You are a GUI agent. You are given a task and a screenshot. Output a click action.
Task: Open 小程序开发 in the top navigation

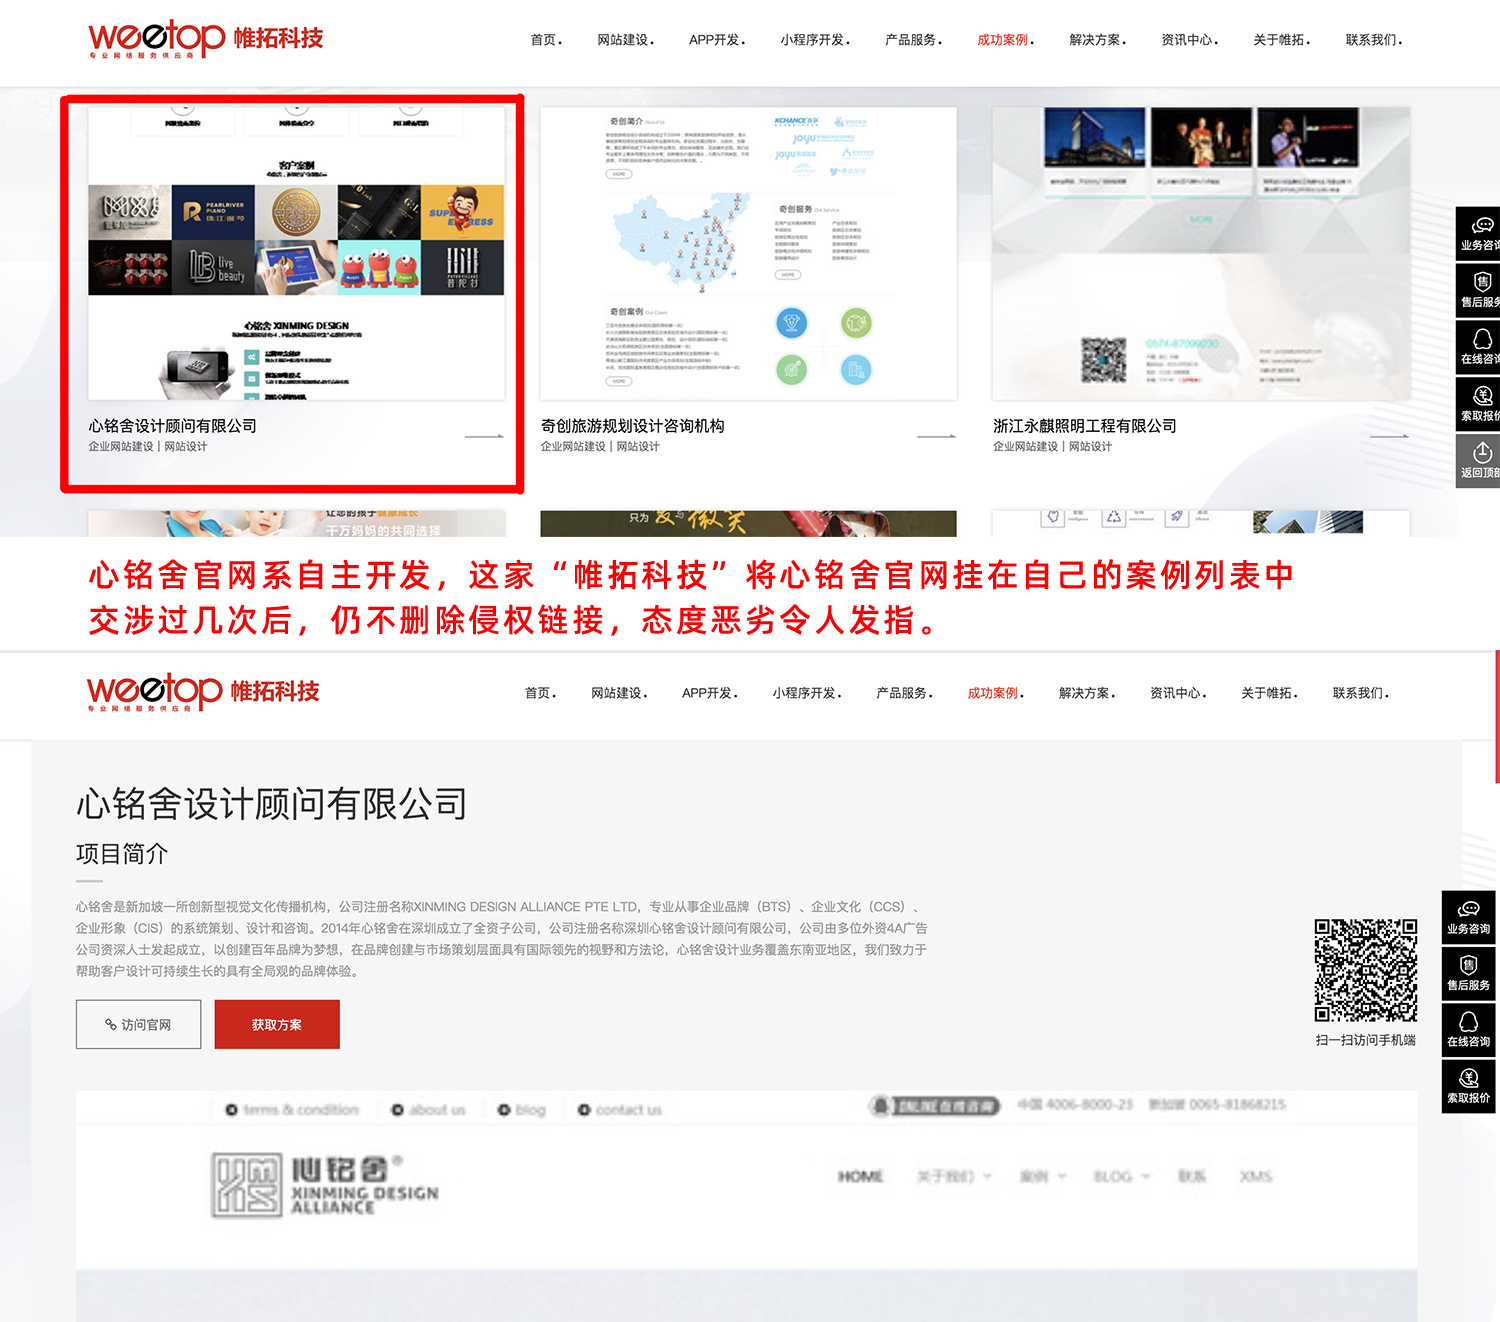(x=814, y=40)
